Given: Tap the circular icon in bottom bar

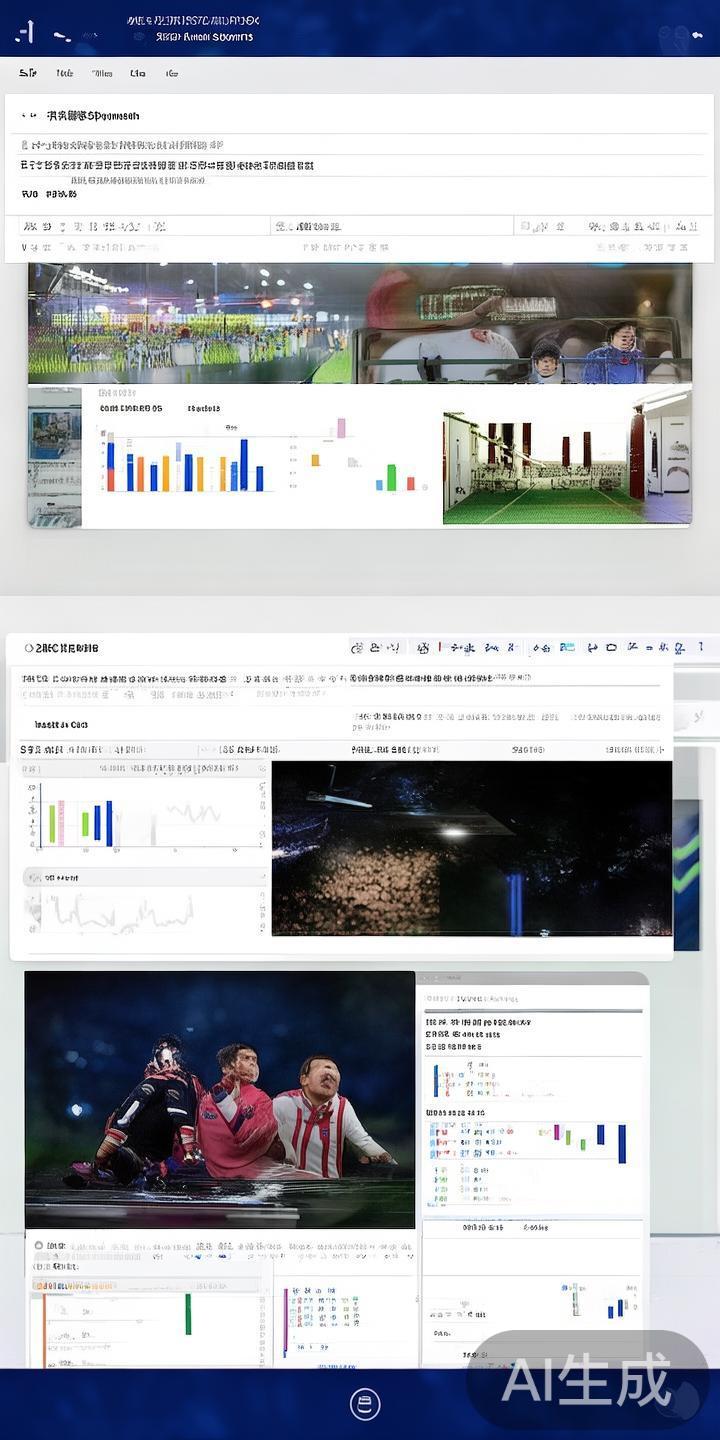Looking at the screenshot, I should click(365, 1404).
